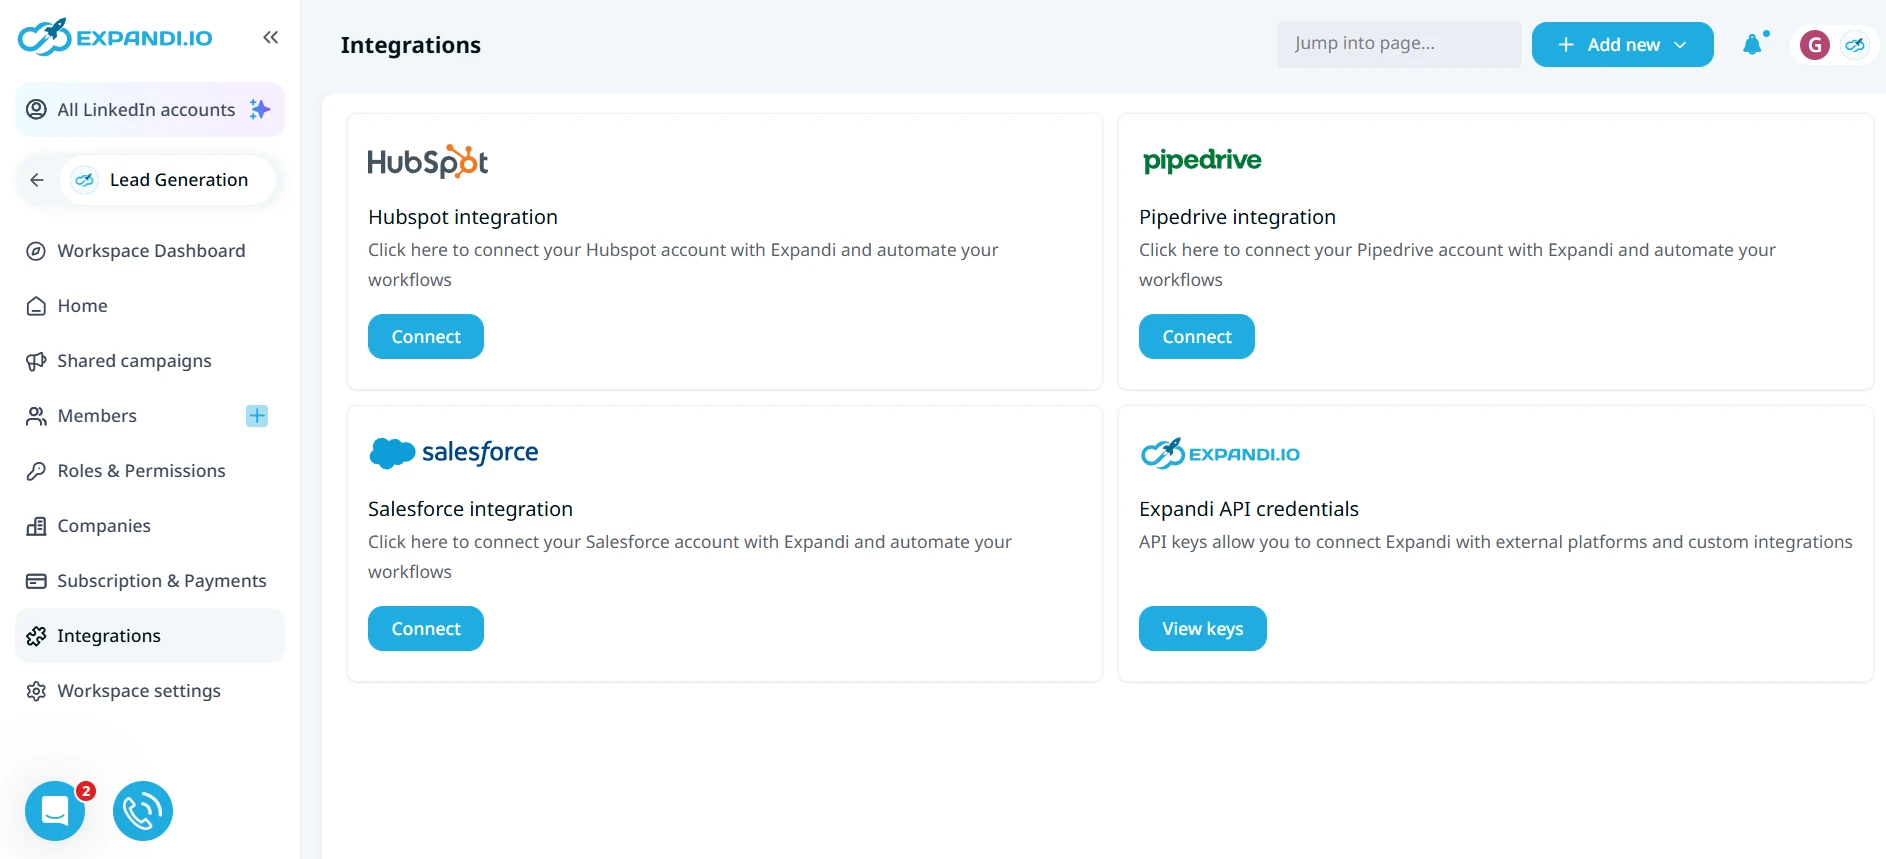Image resolution: width=1886 pixels, height=859 pixels.
Task: Click the plus toggle next to Members
Action: (x=257, y=416)
